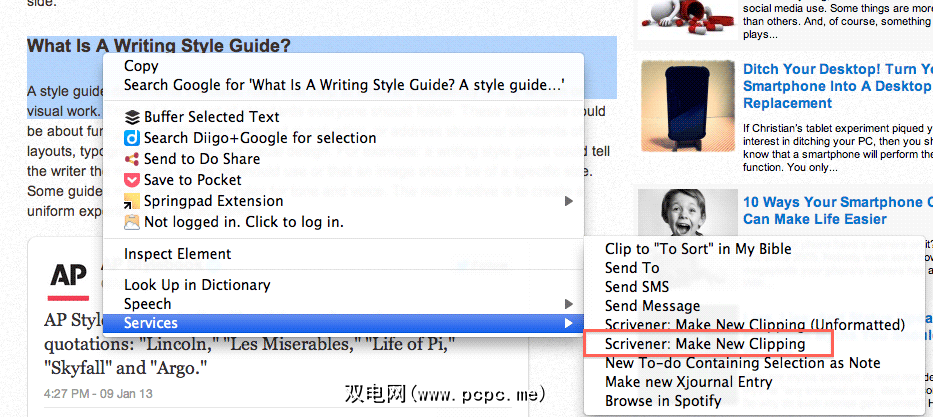Choose Buffer Selected Text
The image size is (933, 417).
tap(343, 117)
